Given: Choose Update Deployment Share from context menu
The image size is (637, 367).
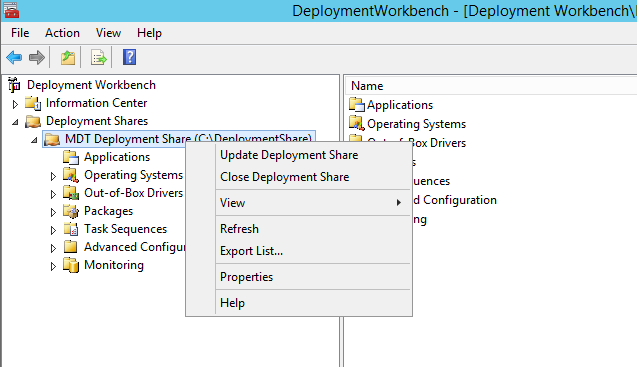Looking at the screenshot, I should tap(313, 155).
